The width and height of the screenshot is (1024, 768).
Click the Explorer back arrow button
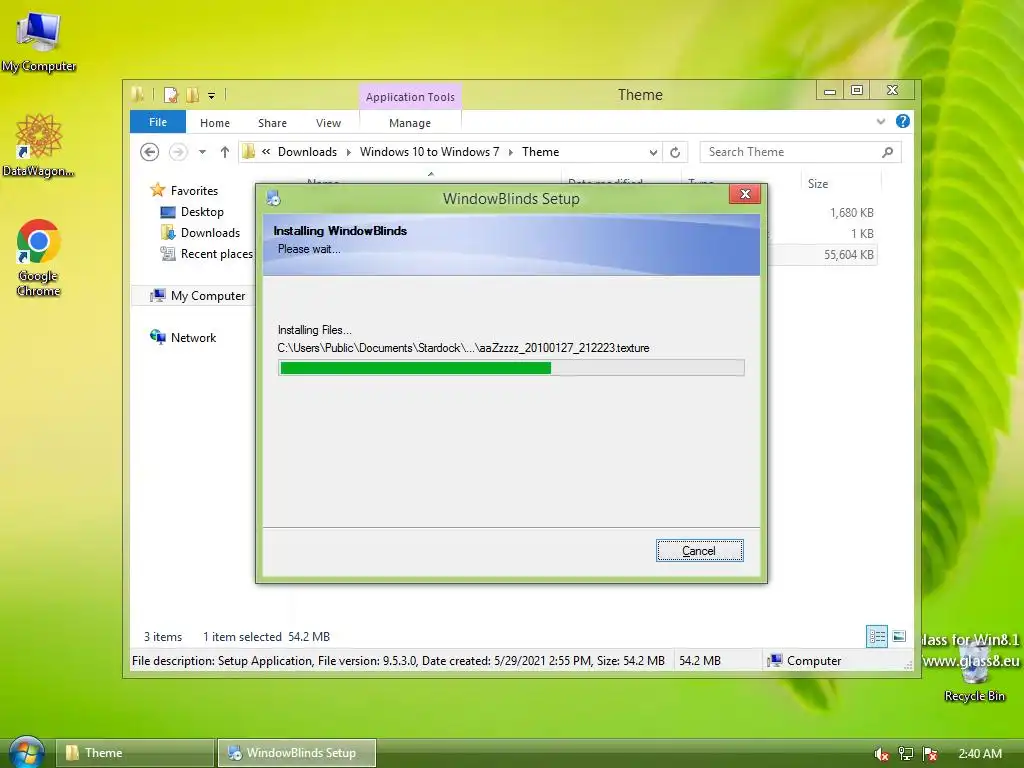click(150, 152)
